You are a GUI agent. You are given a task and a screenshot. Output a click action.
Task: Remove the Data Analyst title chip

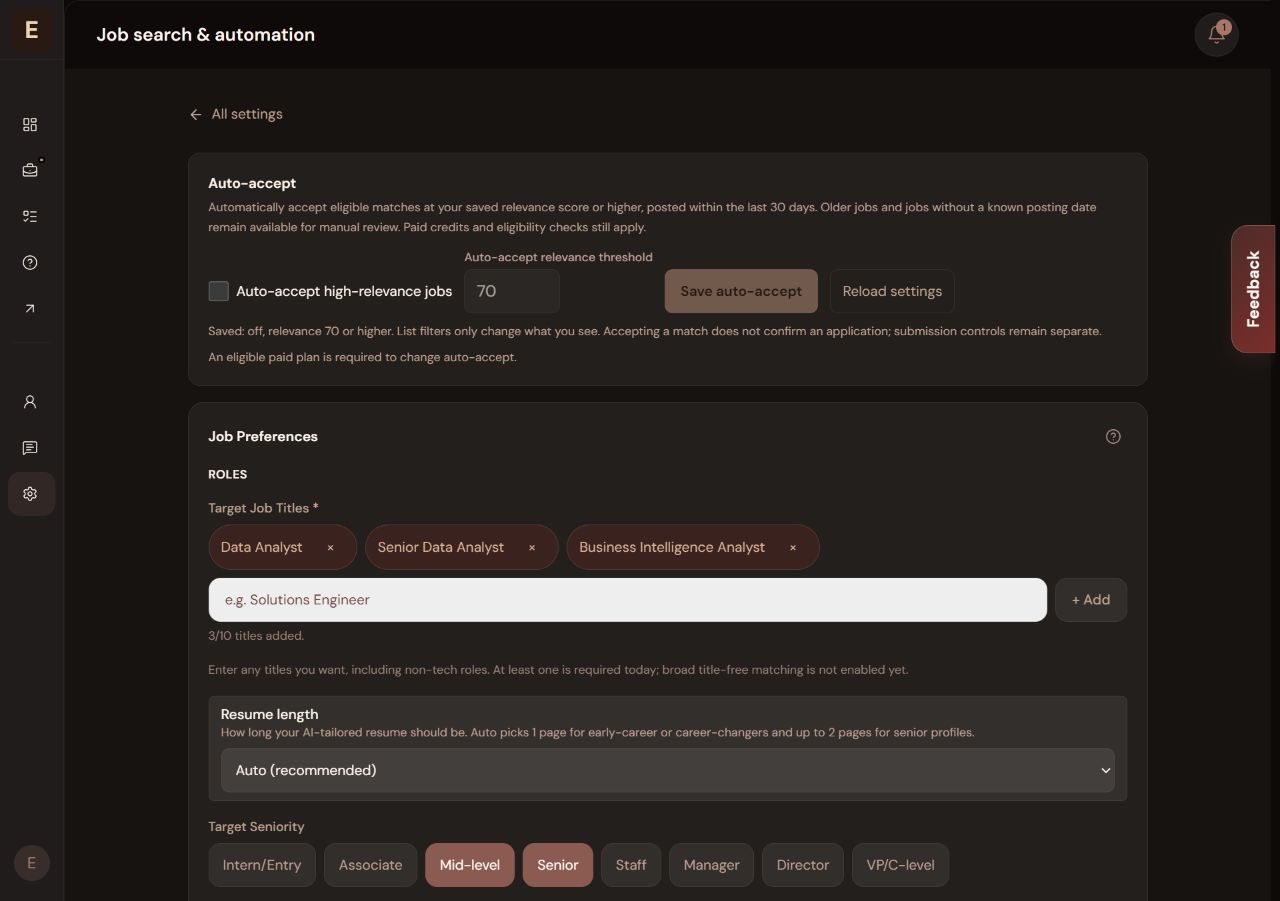point(330,547)
